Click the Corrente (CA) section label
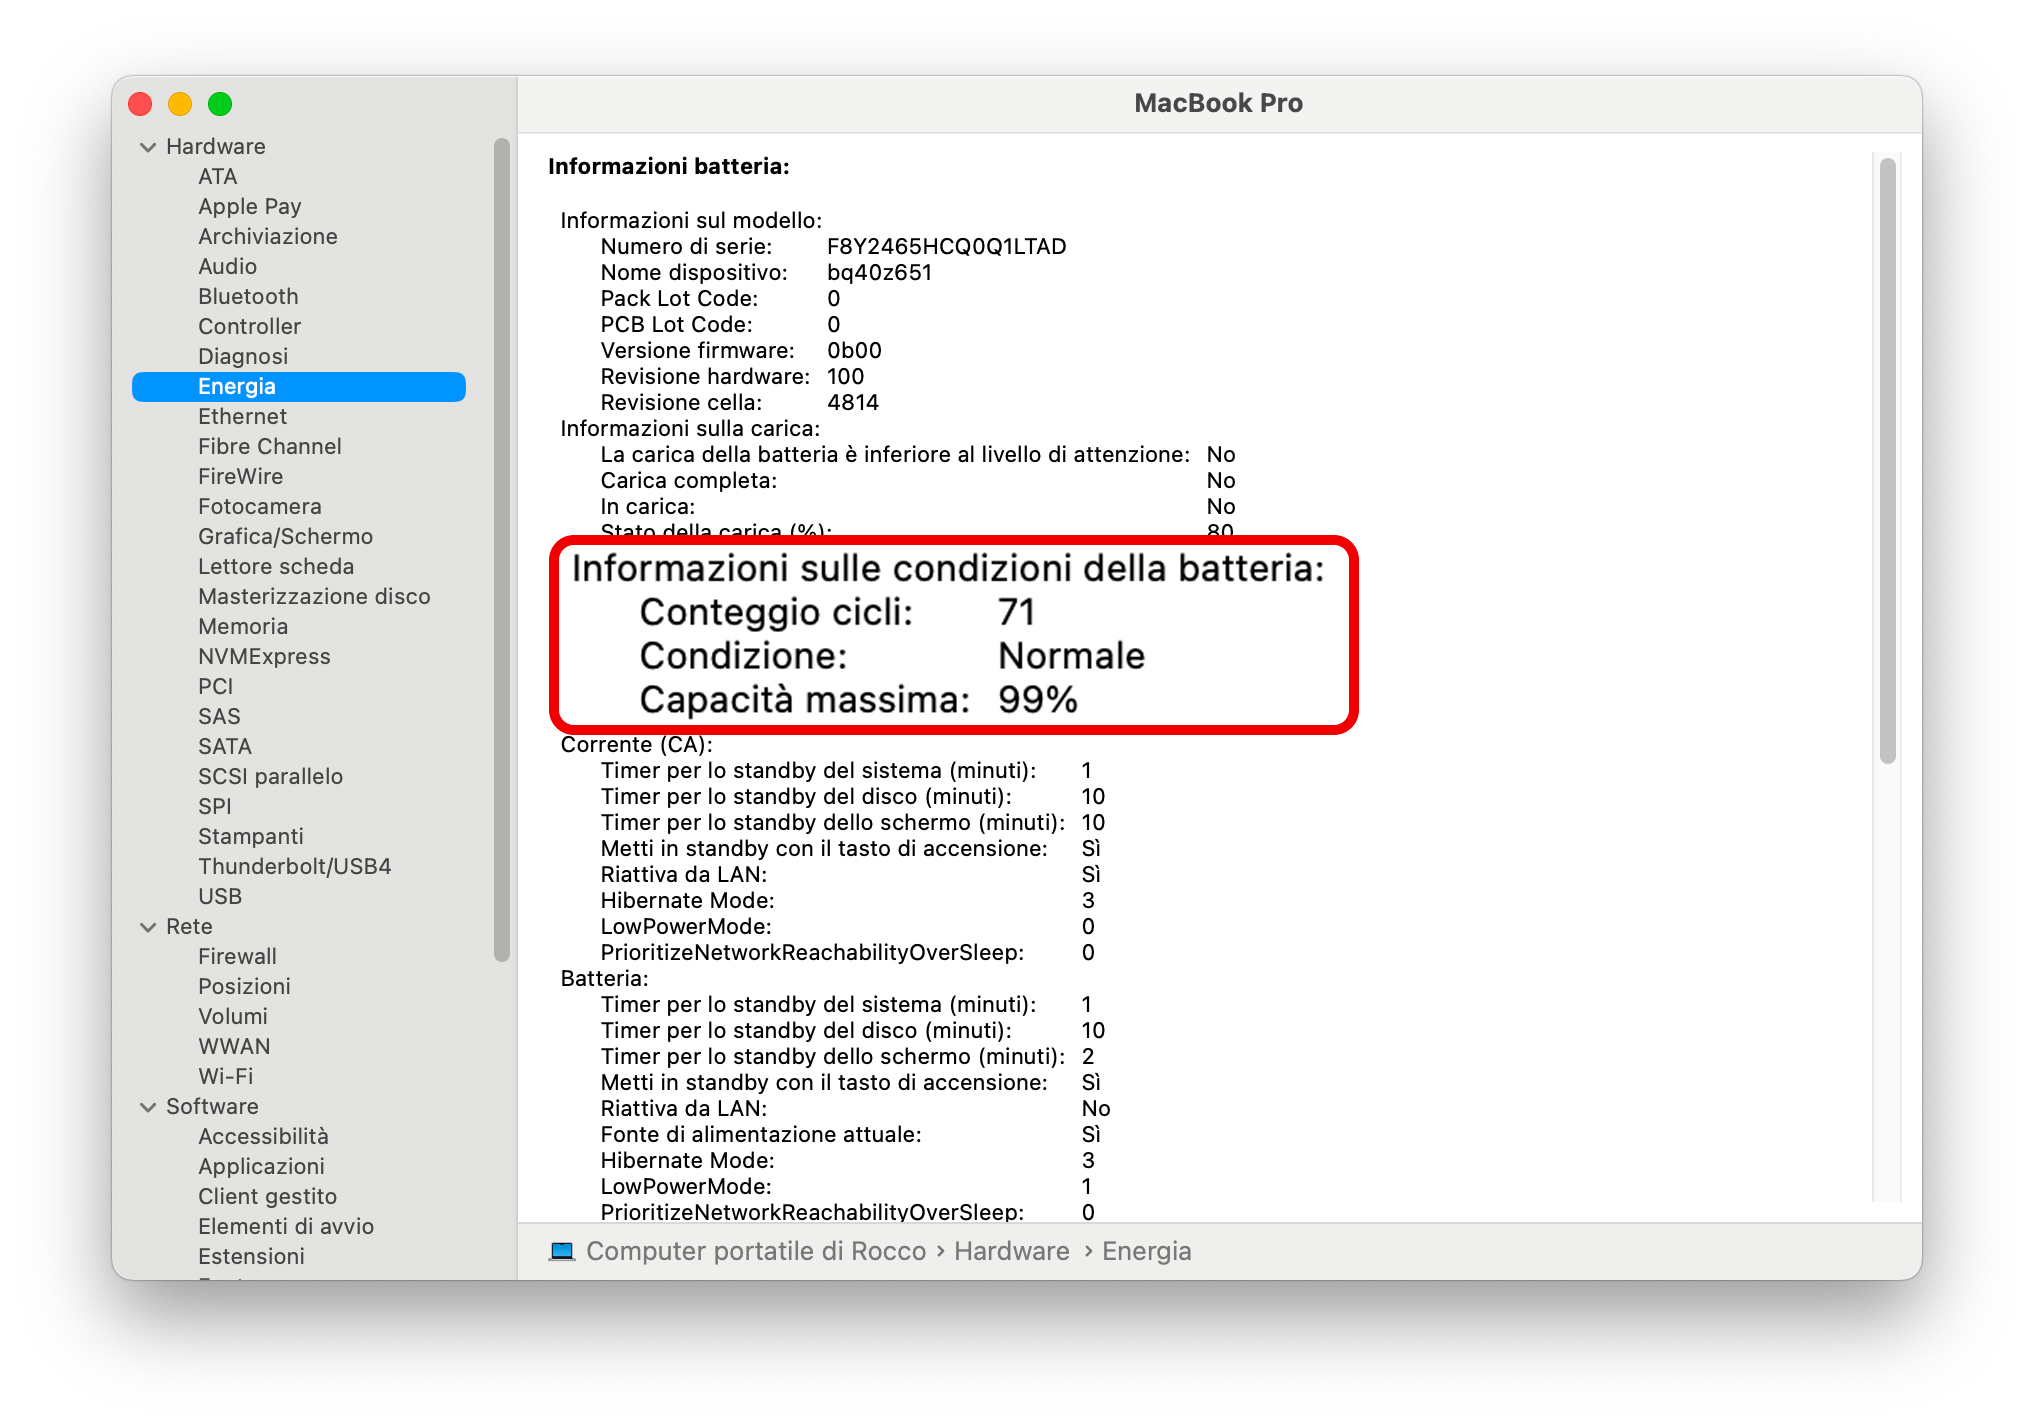The image size is (2034, 1428). pos(636,745)
